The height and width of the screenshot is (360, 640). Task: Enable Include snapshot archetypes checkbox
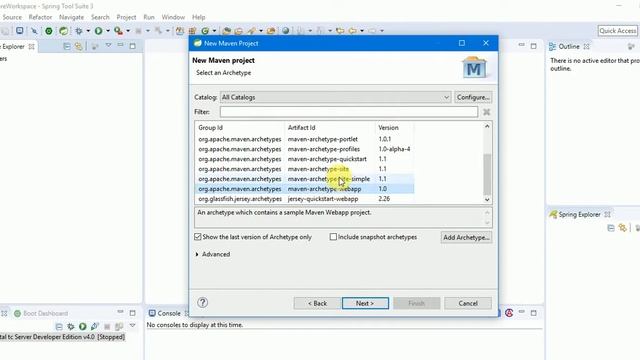coord(333,237)
